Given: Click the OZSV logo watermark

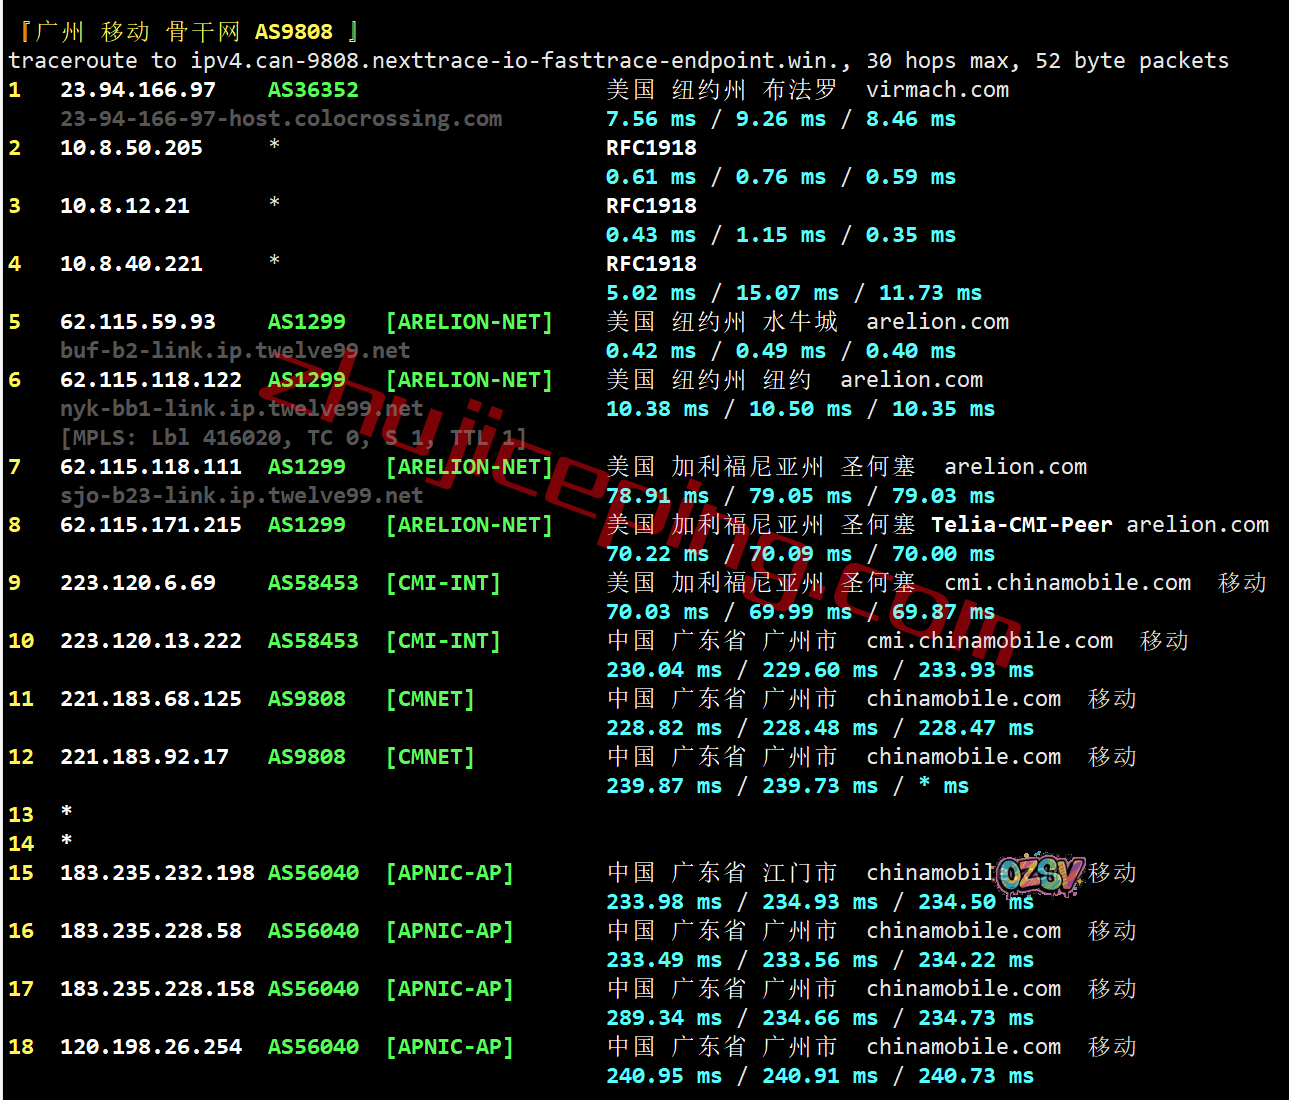Looking at the screenshot, I should pyautogui.click(x=1040, y=874).
